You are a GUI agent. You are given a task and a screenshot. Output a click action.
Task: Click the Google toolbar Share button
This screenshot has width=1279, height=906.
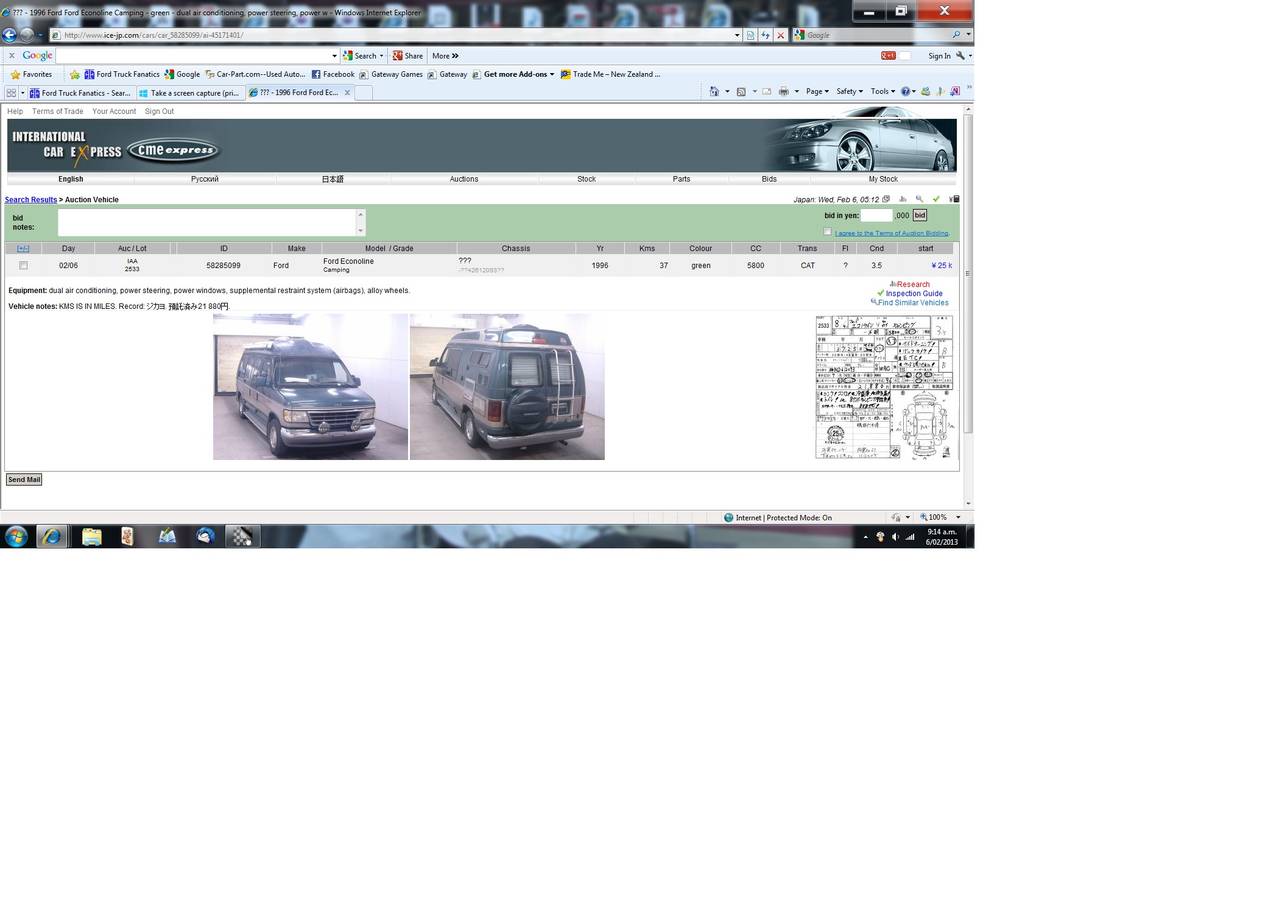pos(407,56)
